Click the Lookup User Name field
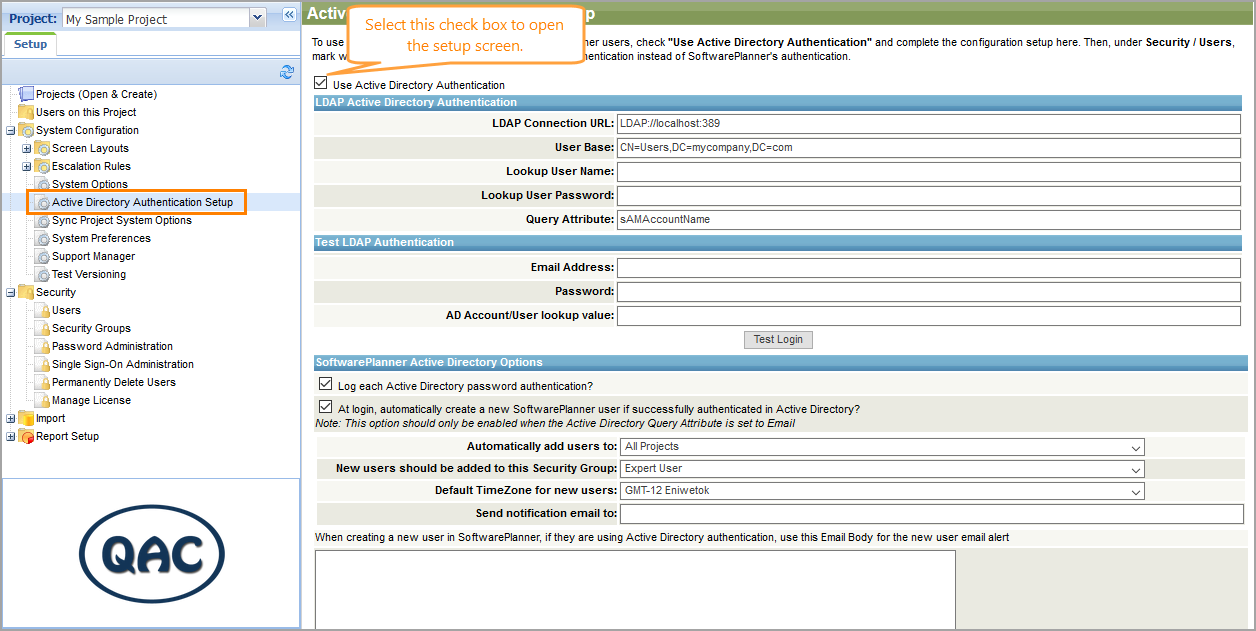Screen dimensions: 1256x631 click(x=928, y=172)
